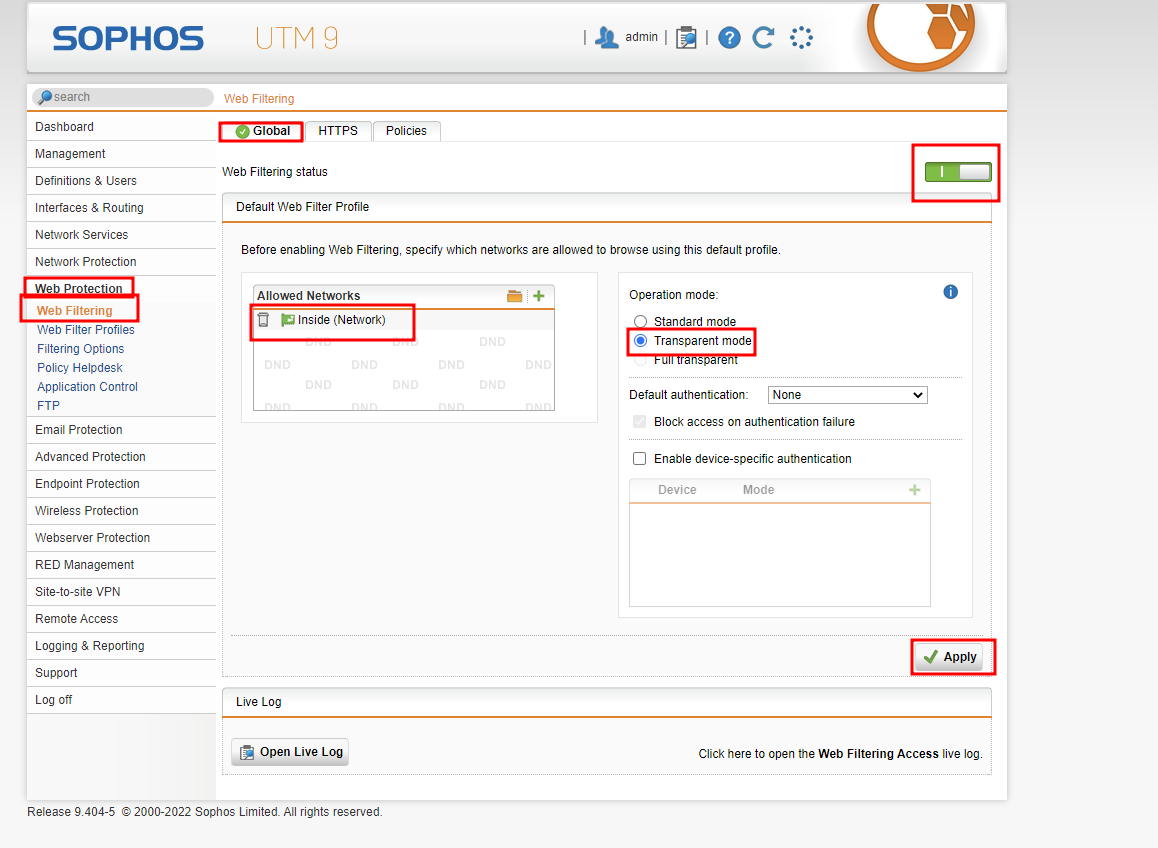The image size is (1158, 848).
Task: Expand Definitions & Users menu
Action: click(121, 181)
